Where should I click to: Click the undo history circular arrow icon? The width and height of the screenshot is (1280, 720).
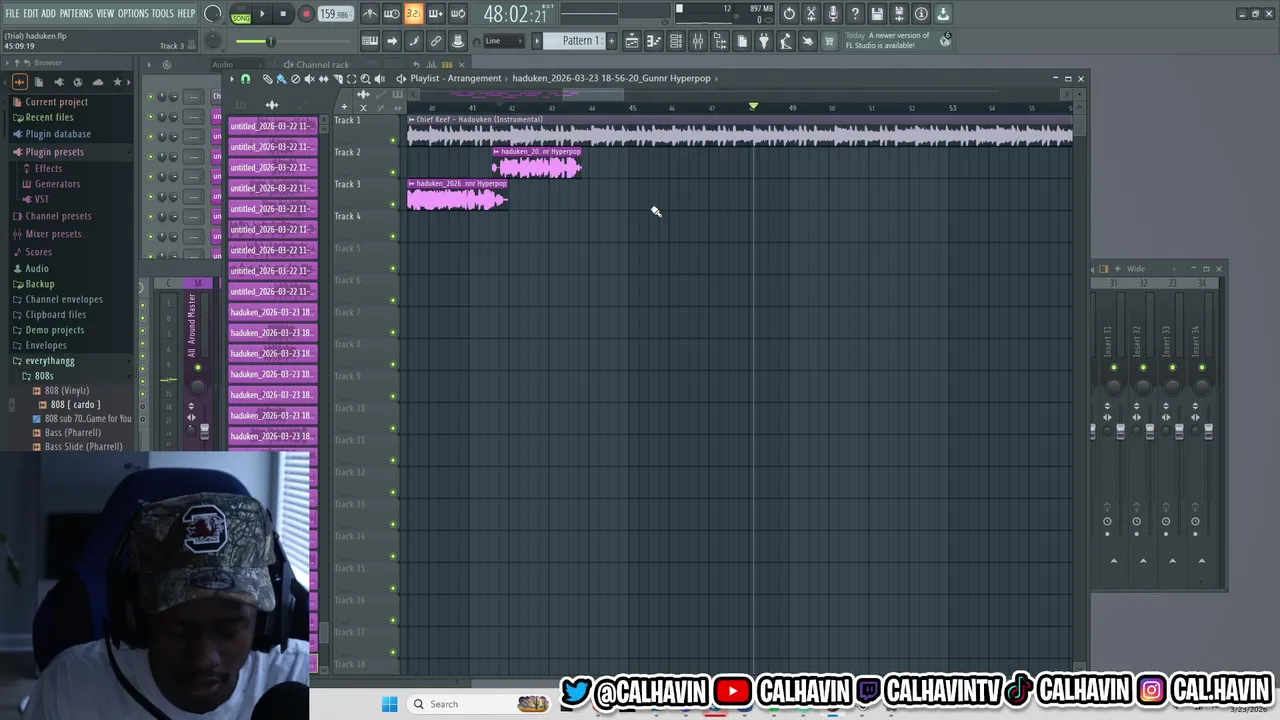789,14
